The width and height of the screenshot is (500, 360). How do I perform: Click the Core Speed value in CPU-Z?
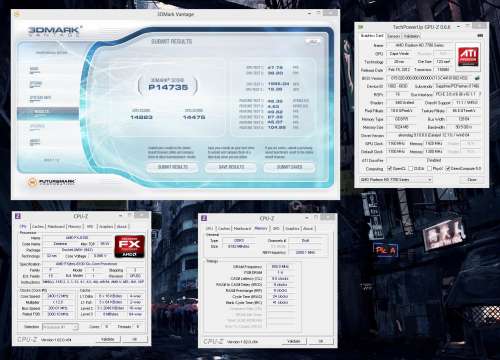pyautogui.click(x=58, y=296)
